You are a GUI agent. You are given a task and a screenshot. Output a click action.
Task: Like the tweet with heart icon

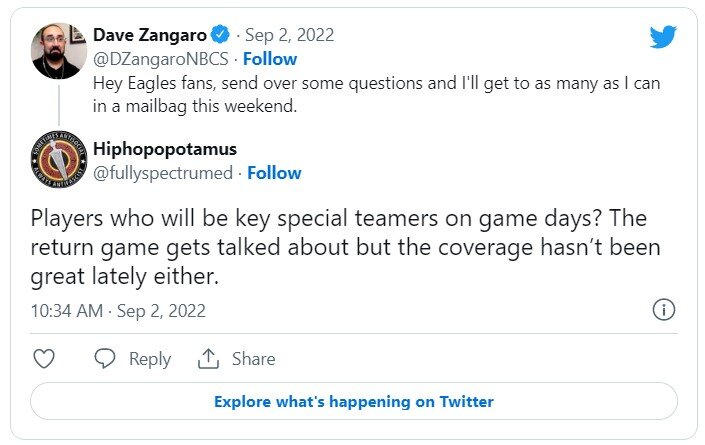pyautogui.click(x=44, y=358)
